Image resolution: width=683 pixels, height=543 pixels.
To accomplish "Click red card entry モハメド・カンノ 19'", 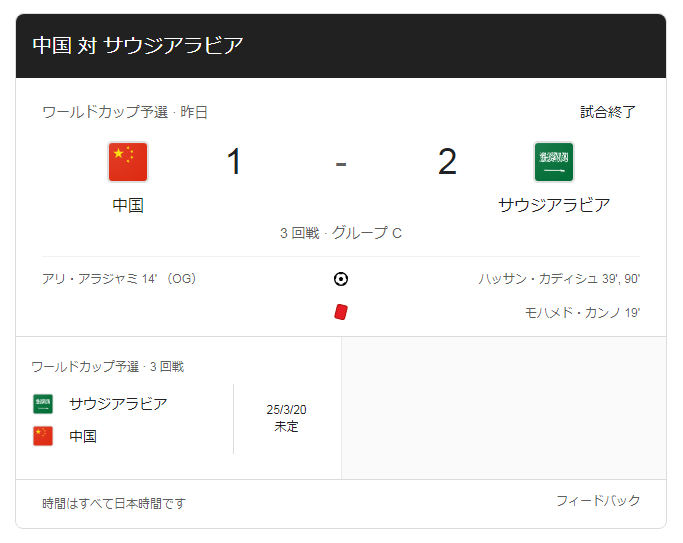I will pos(582,313).
